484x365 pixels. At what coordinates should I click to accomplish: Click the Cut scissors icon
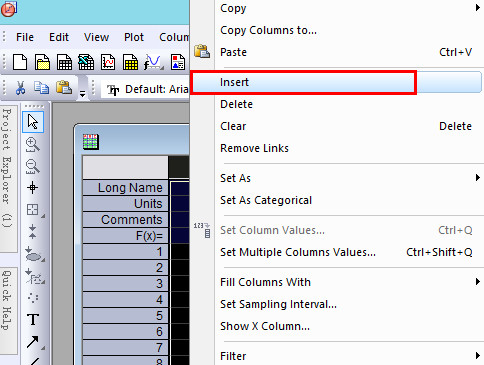(x=20, y=88)
